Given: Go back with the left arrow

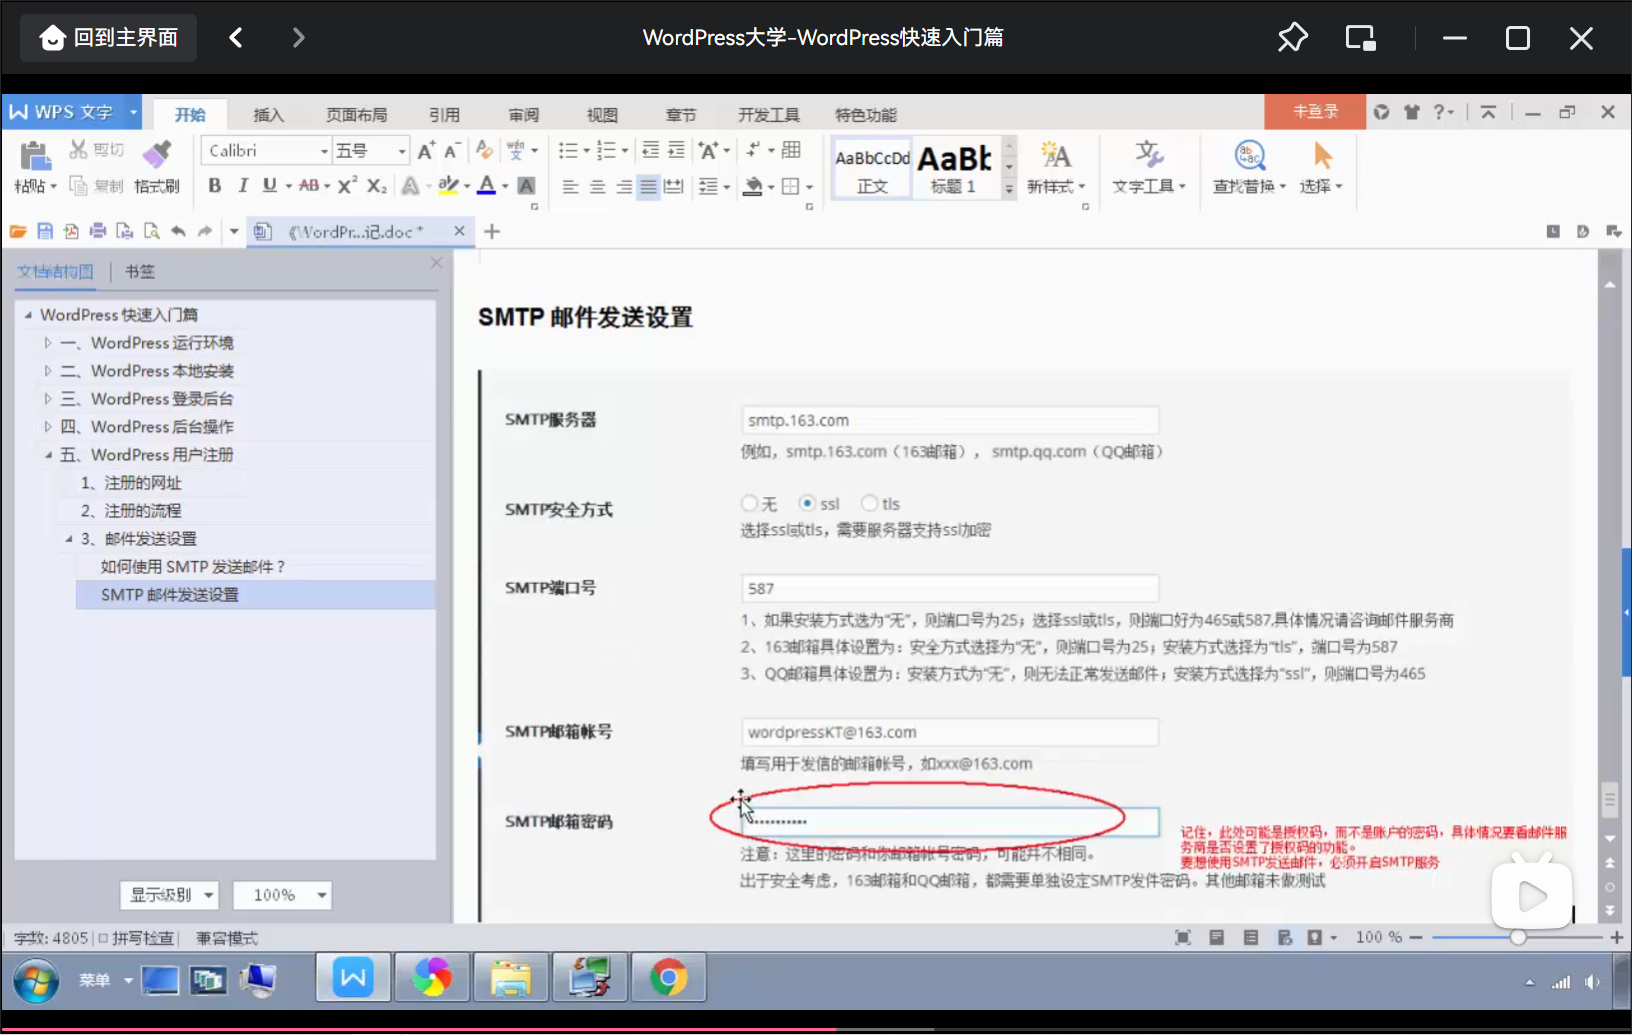Looking at the screenshot, I should point(236,38).
